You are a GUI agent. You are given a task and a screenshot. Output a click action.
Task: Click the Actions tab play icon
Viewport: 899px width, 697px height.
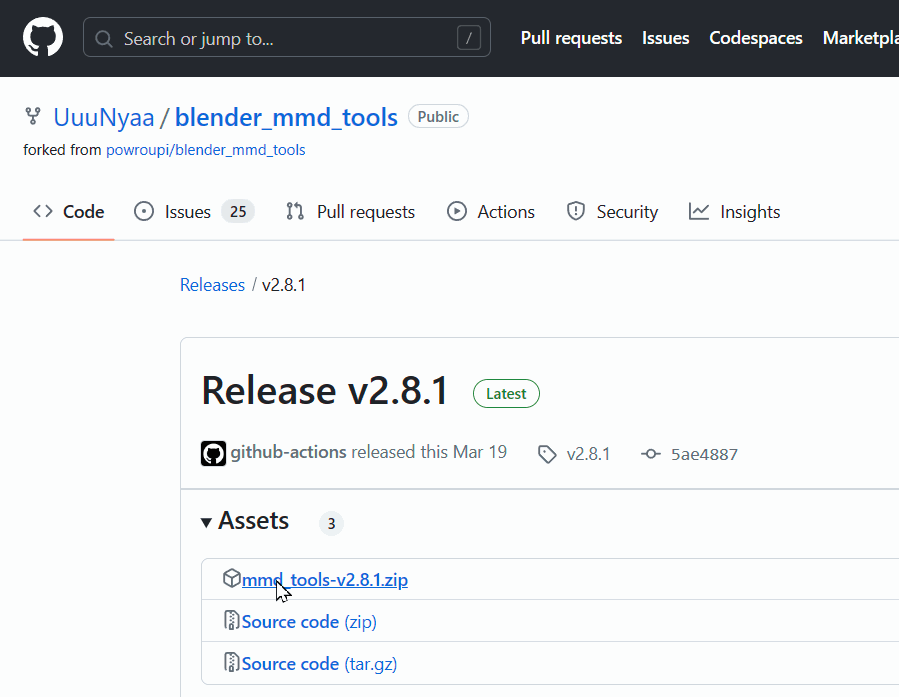(x=457, y=212)
